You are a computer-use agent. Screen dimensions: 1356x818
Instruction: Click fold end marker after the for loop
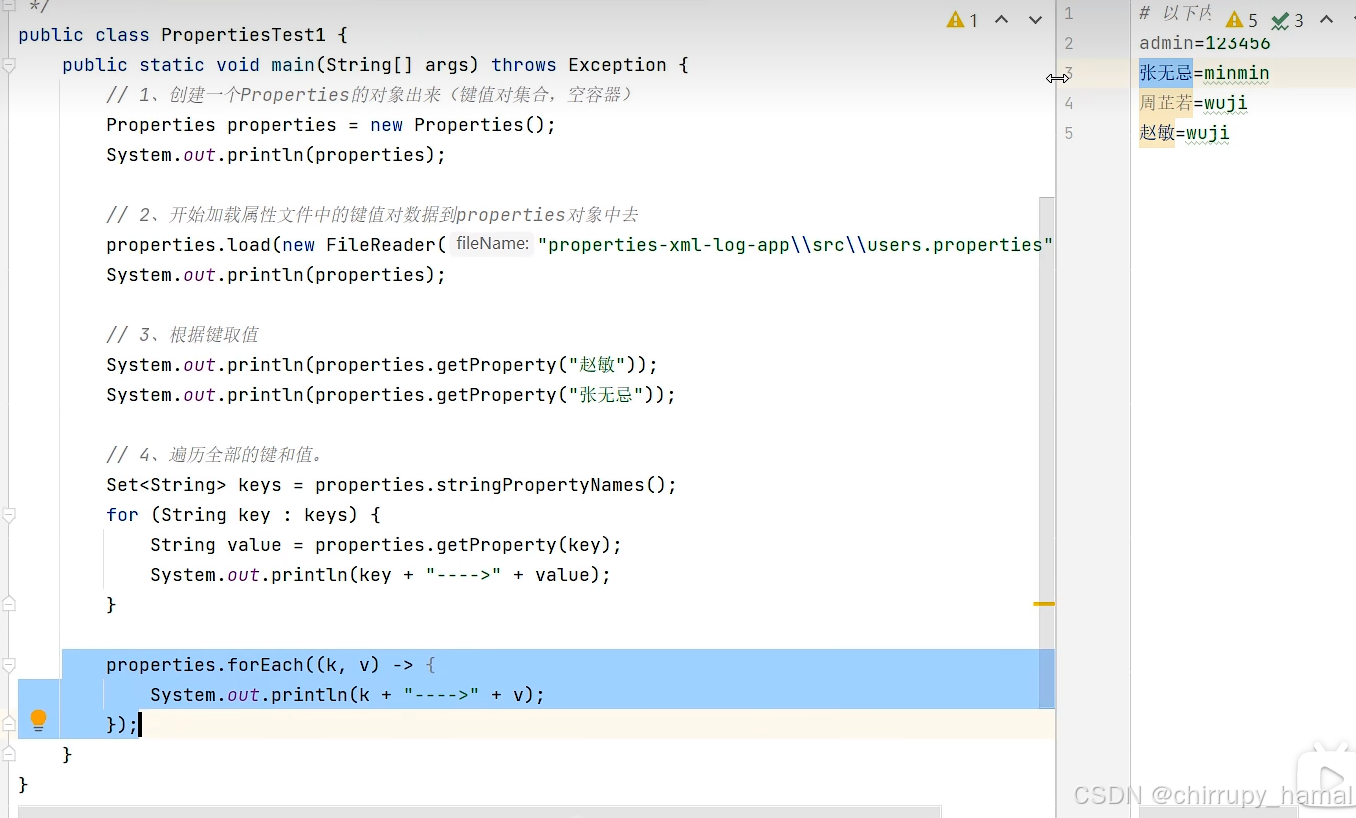(9, 604)
